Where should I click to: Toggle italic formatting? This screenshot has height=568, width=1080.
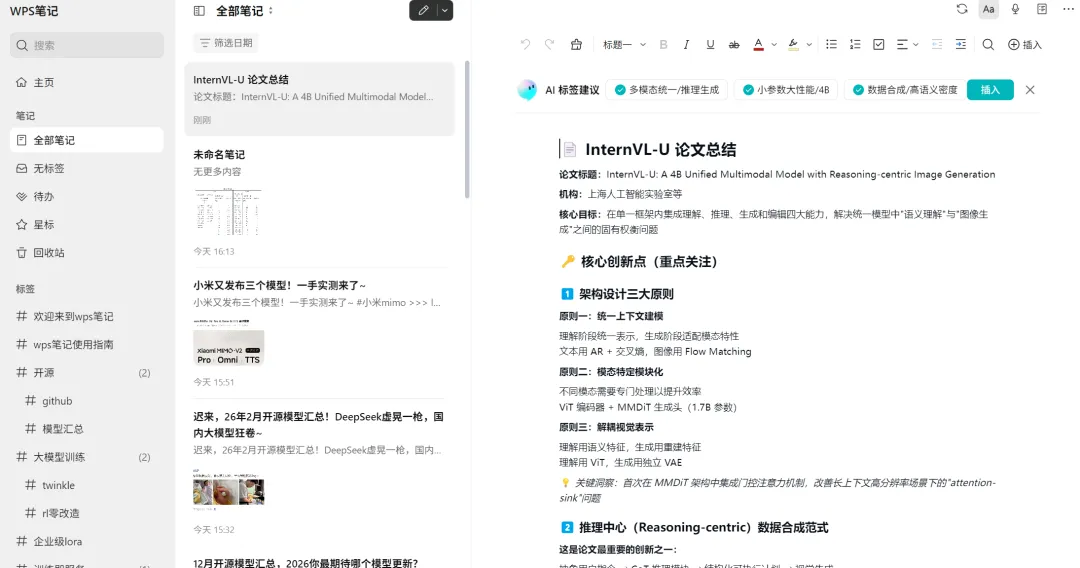coord(686,45)
